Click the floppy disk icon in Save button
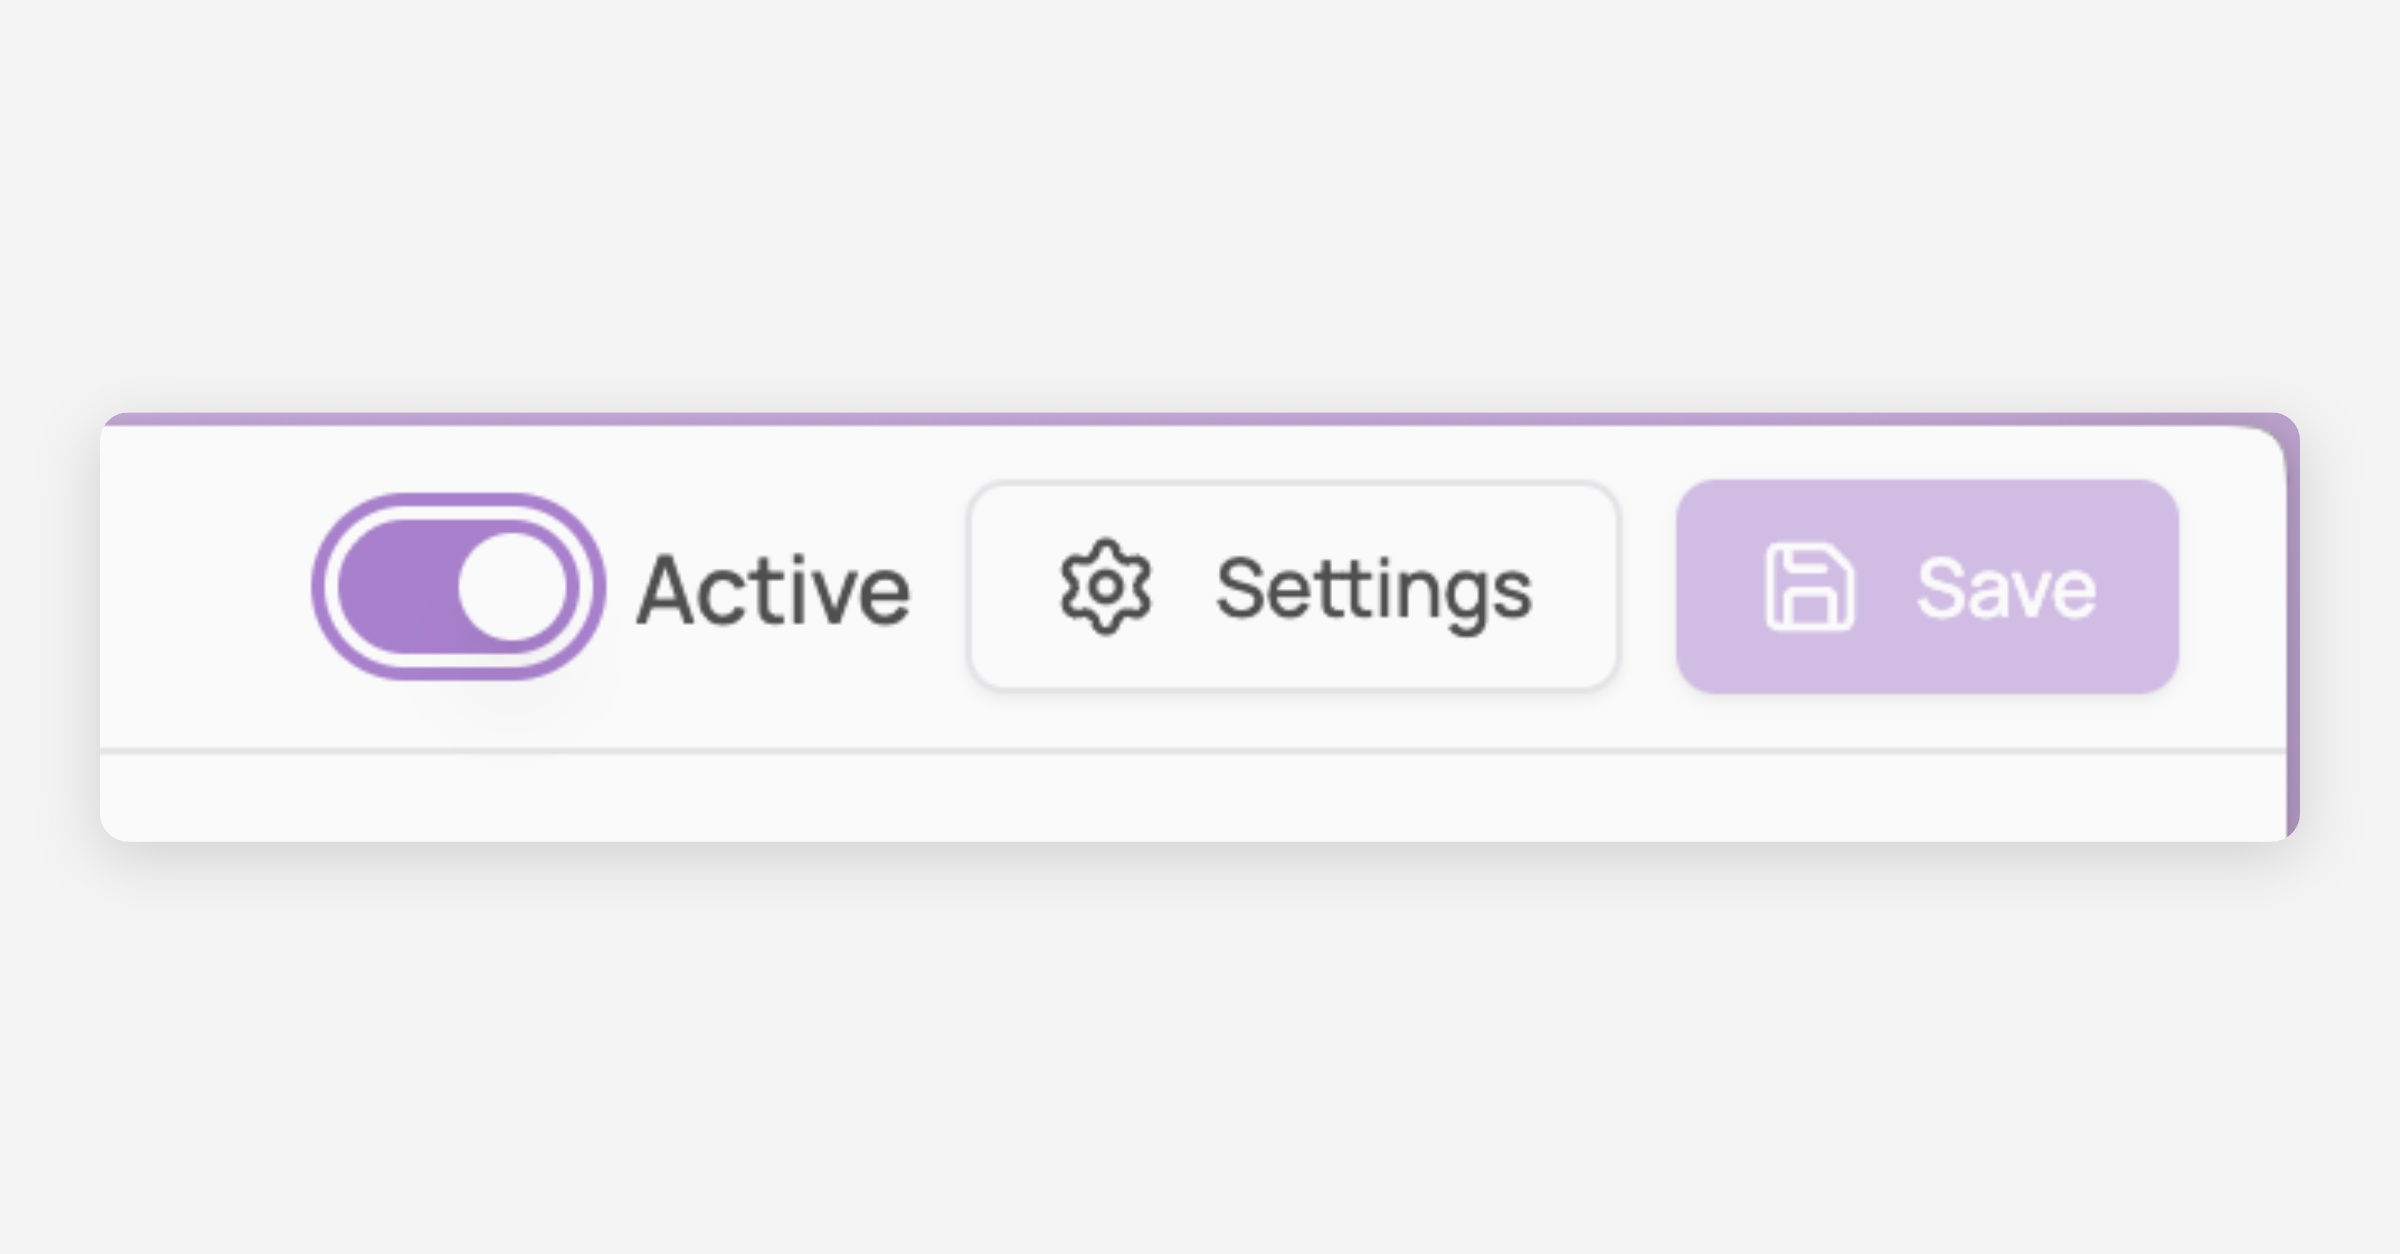 1810,587
